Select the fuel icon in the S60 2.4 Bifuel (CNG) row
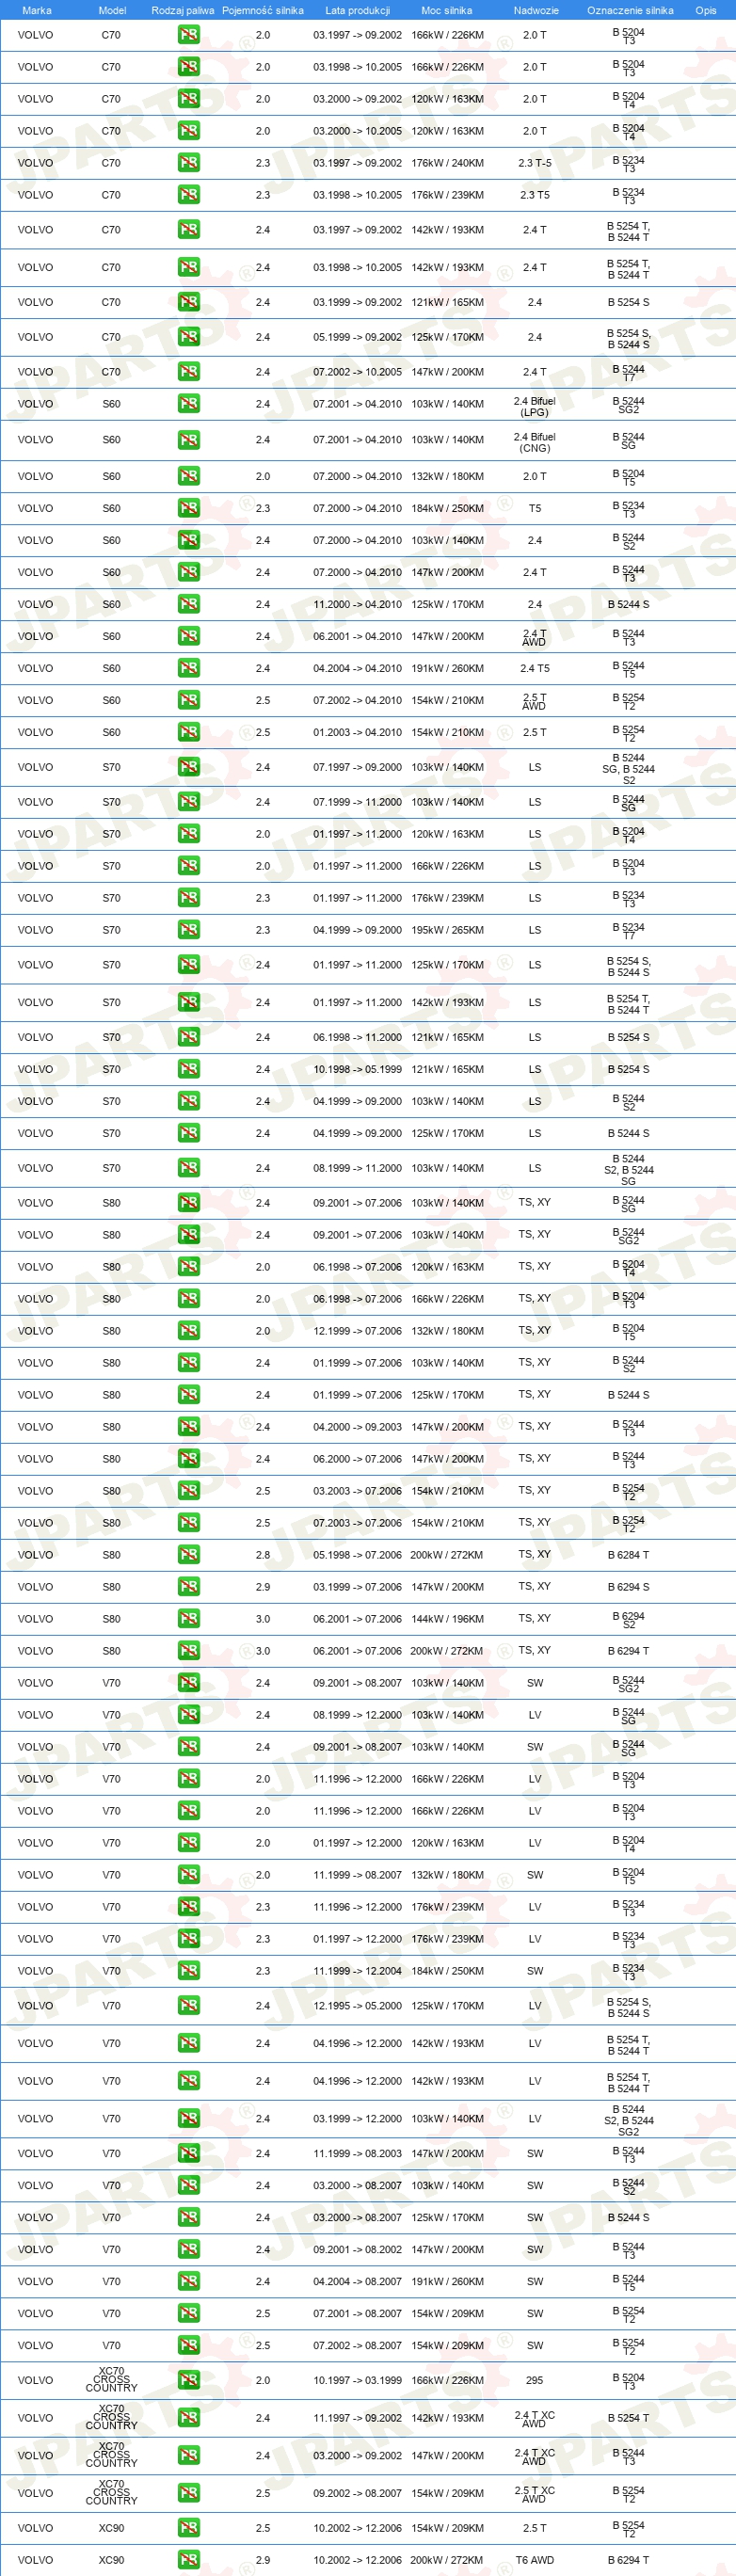The image size is (736, 2576). click(x=188, y=440)
